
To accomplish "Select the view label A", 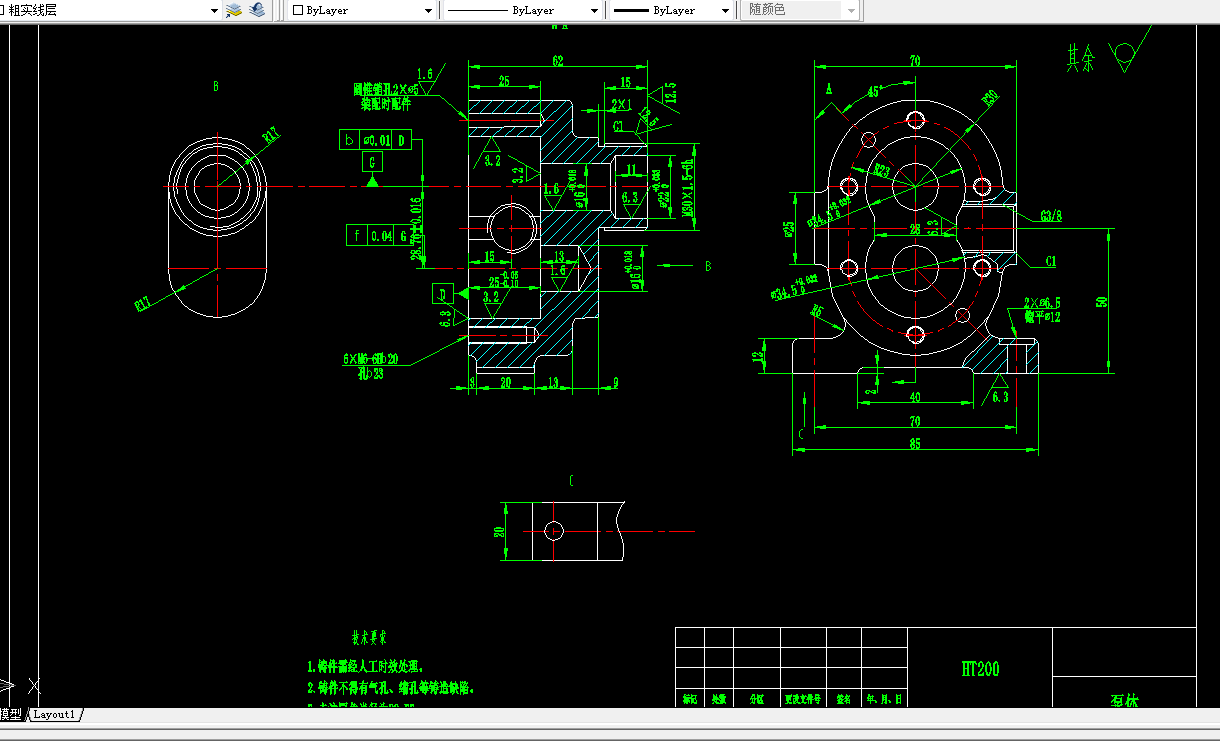I will (829, 89).
